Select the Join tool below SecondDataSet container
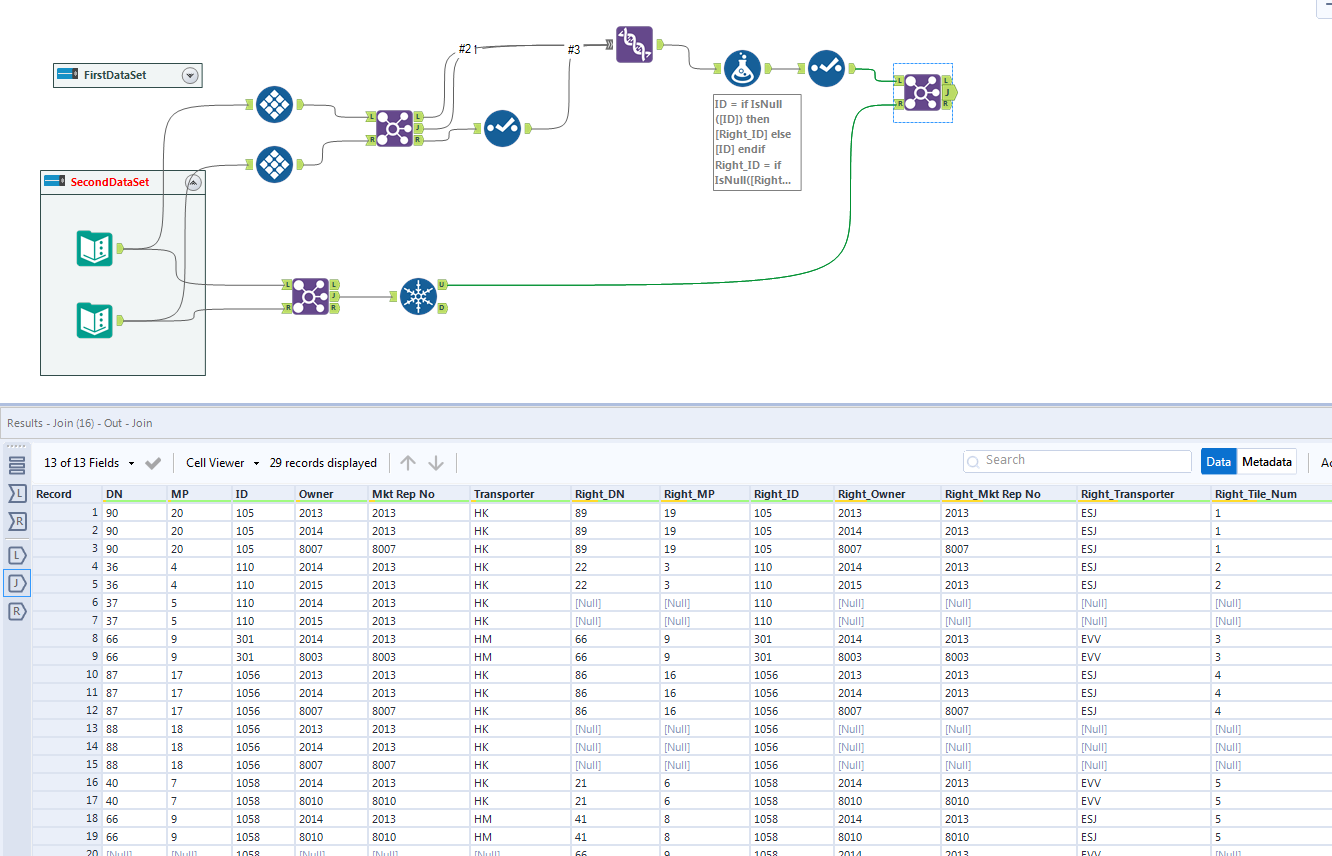 tap(311, 296)
